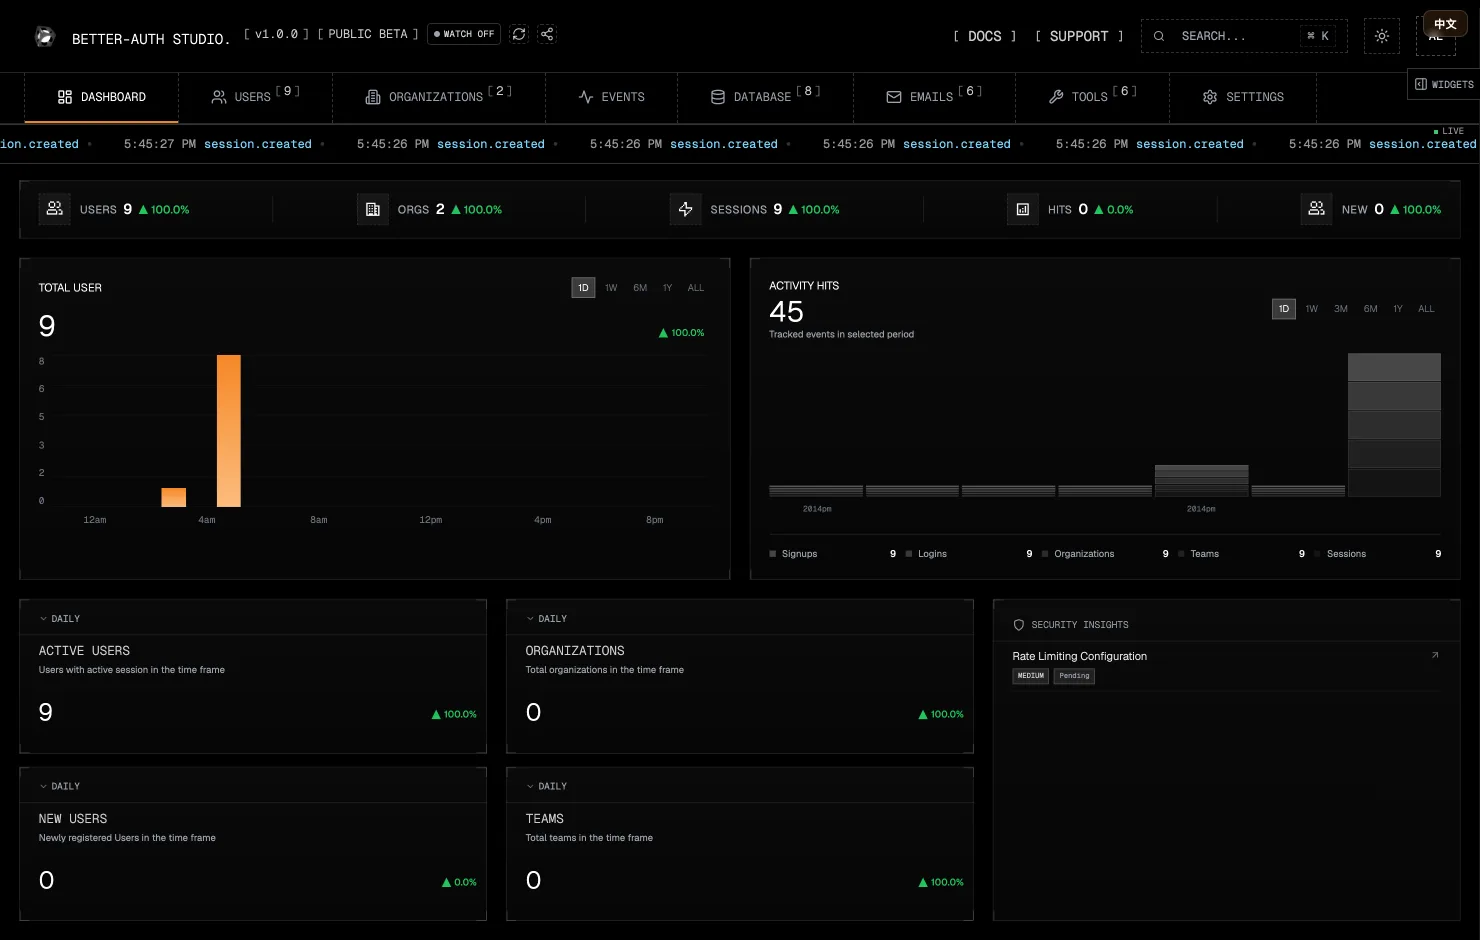
Task: Click the Users stat card icon
Action: click(x=55, y=209)
